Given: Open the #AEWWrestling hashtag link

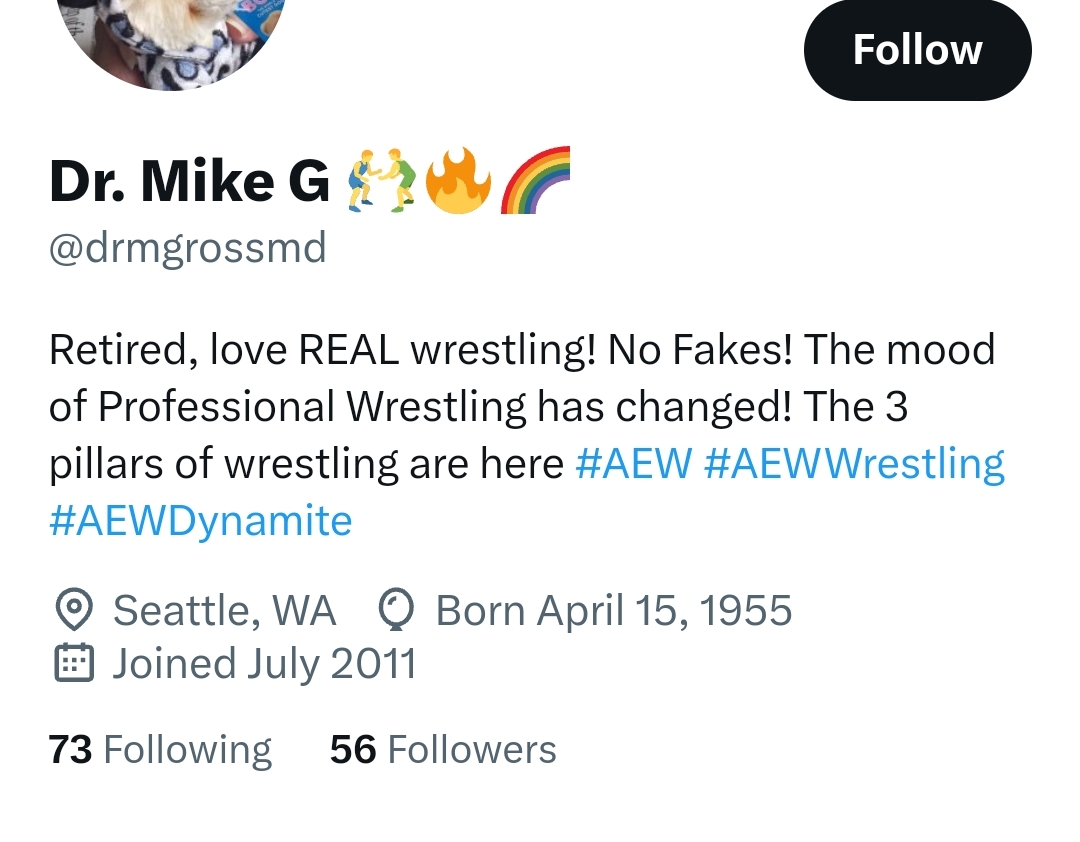Looking at the screenshot, I should tap(855, 463).
